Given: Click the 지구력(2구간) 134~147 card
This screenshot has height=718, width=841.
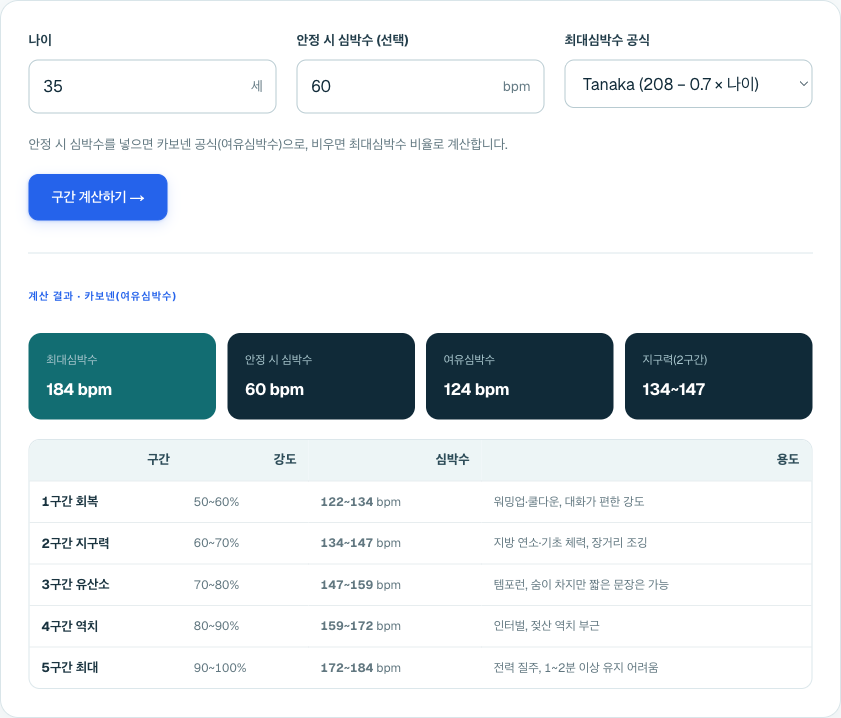Looking at the screenshot, I should 718,376.
